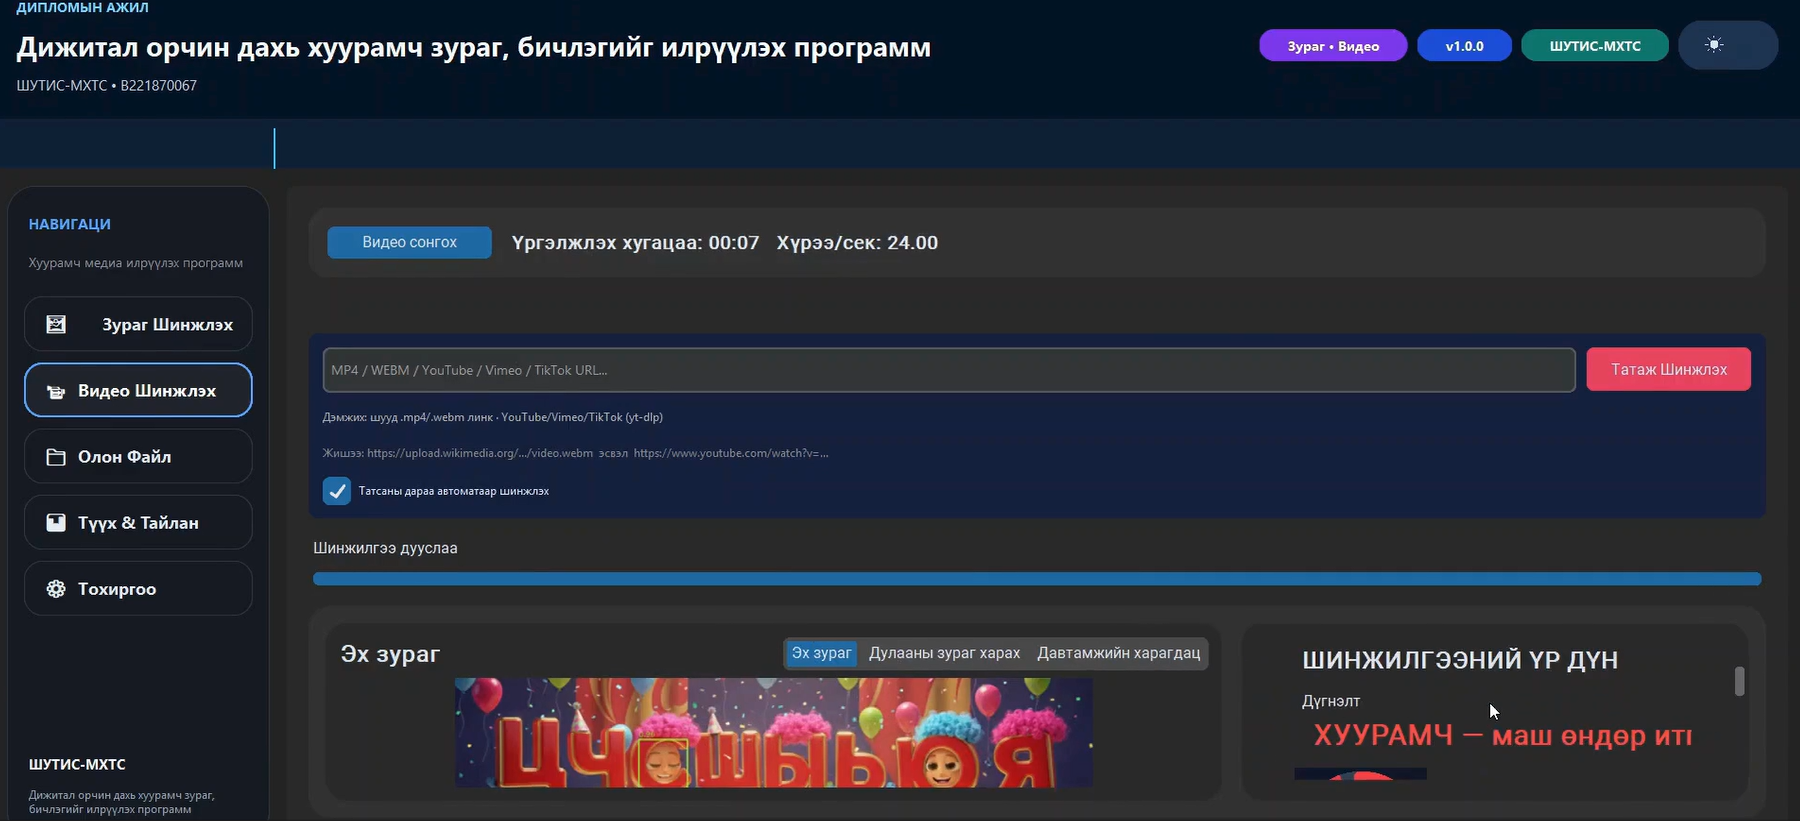Click the Хуурамч медиа илрүүлэх программ caption
This screenshot has width=1800, height=821.
[x=136, y=263]
